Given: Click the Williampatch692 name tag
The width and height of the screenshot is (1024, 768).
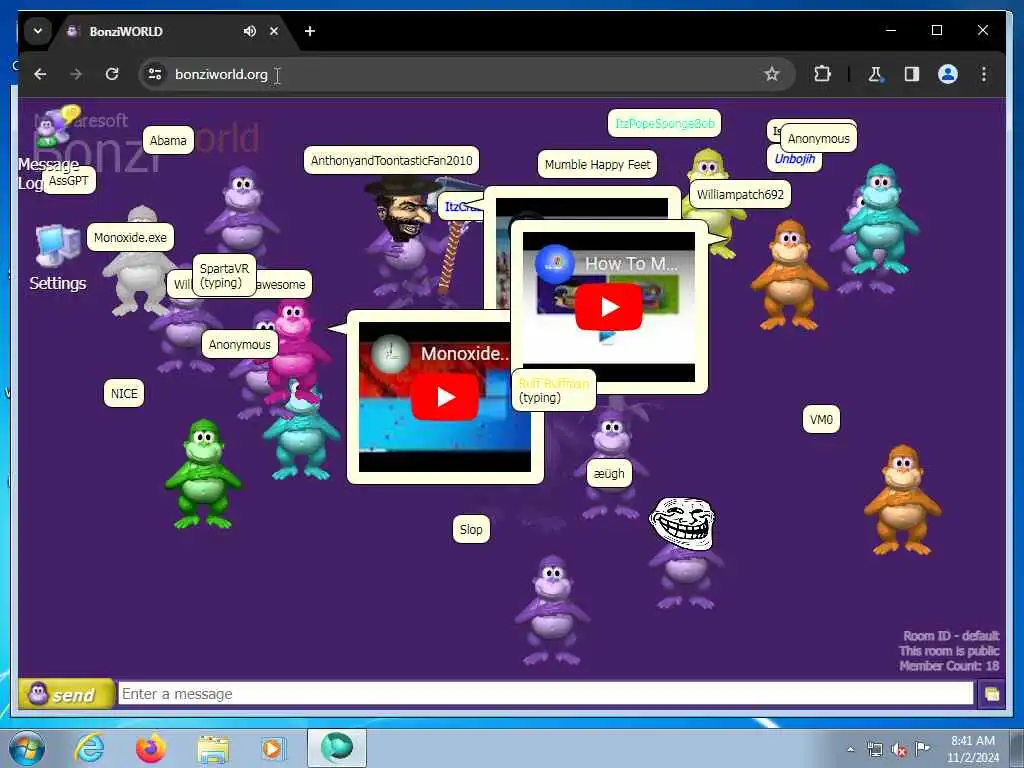Looking at the screenshot, I should (740, 194).
